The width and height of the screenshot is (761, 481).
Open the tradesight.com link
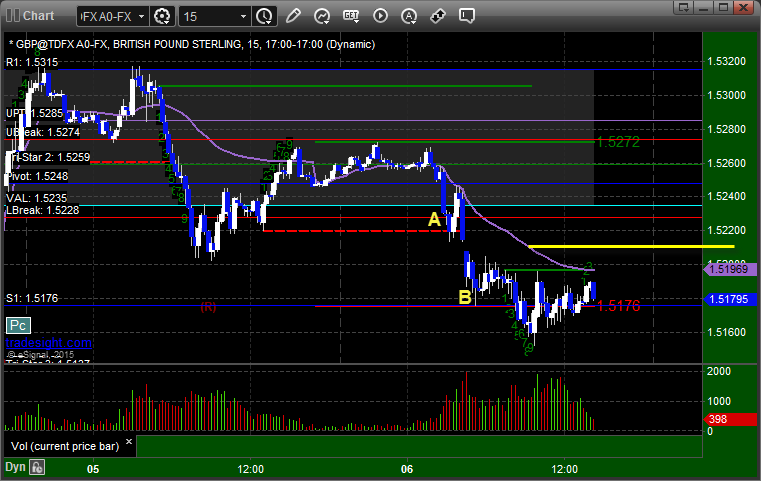tap(48, 343)
